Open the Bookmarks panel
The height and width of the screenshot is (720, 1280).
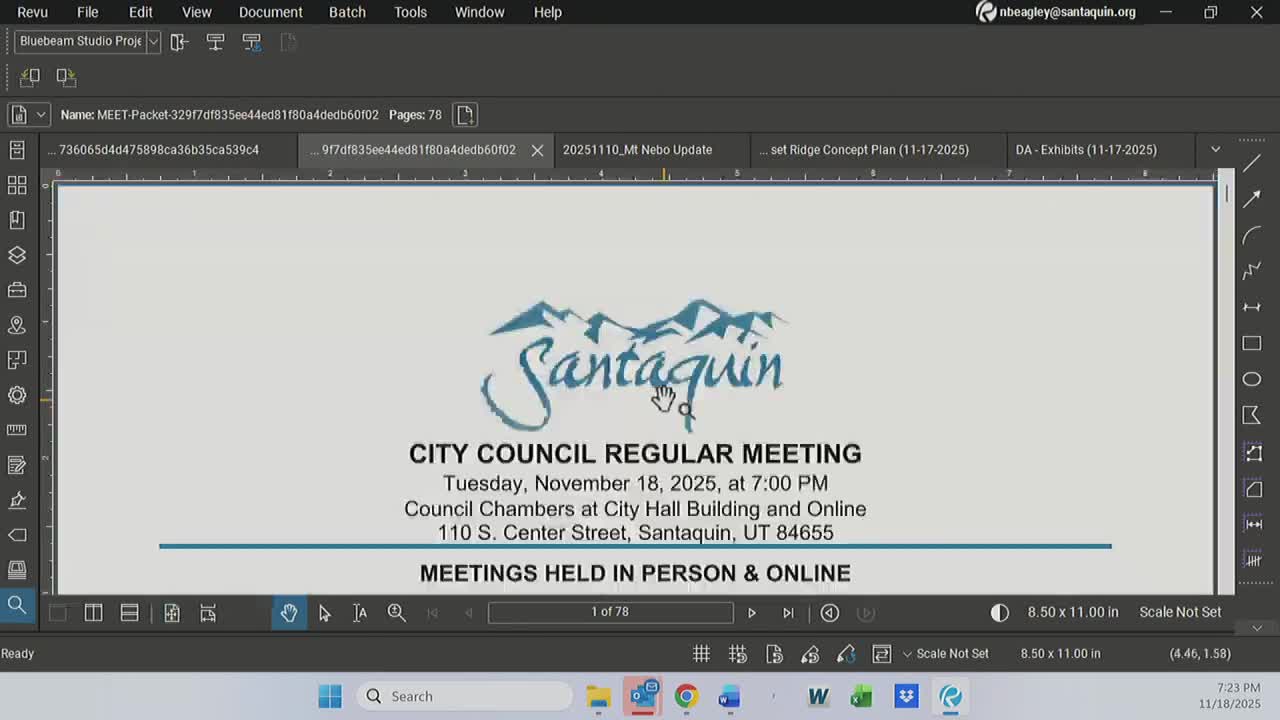pos(16,220)
